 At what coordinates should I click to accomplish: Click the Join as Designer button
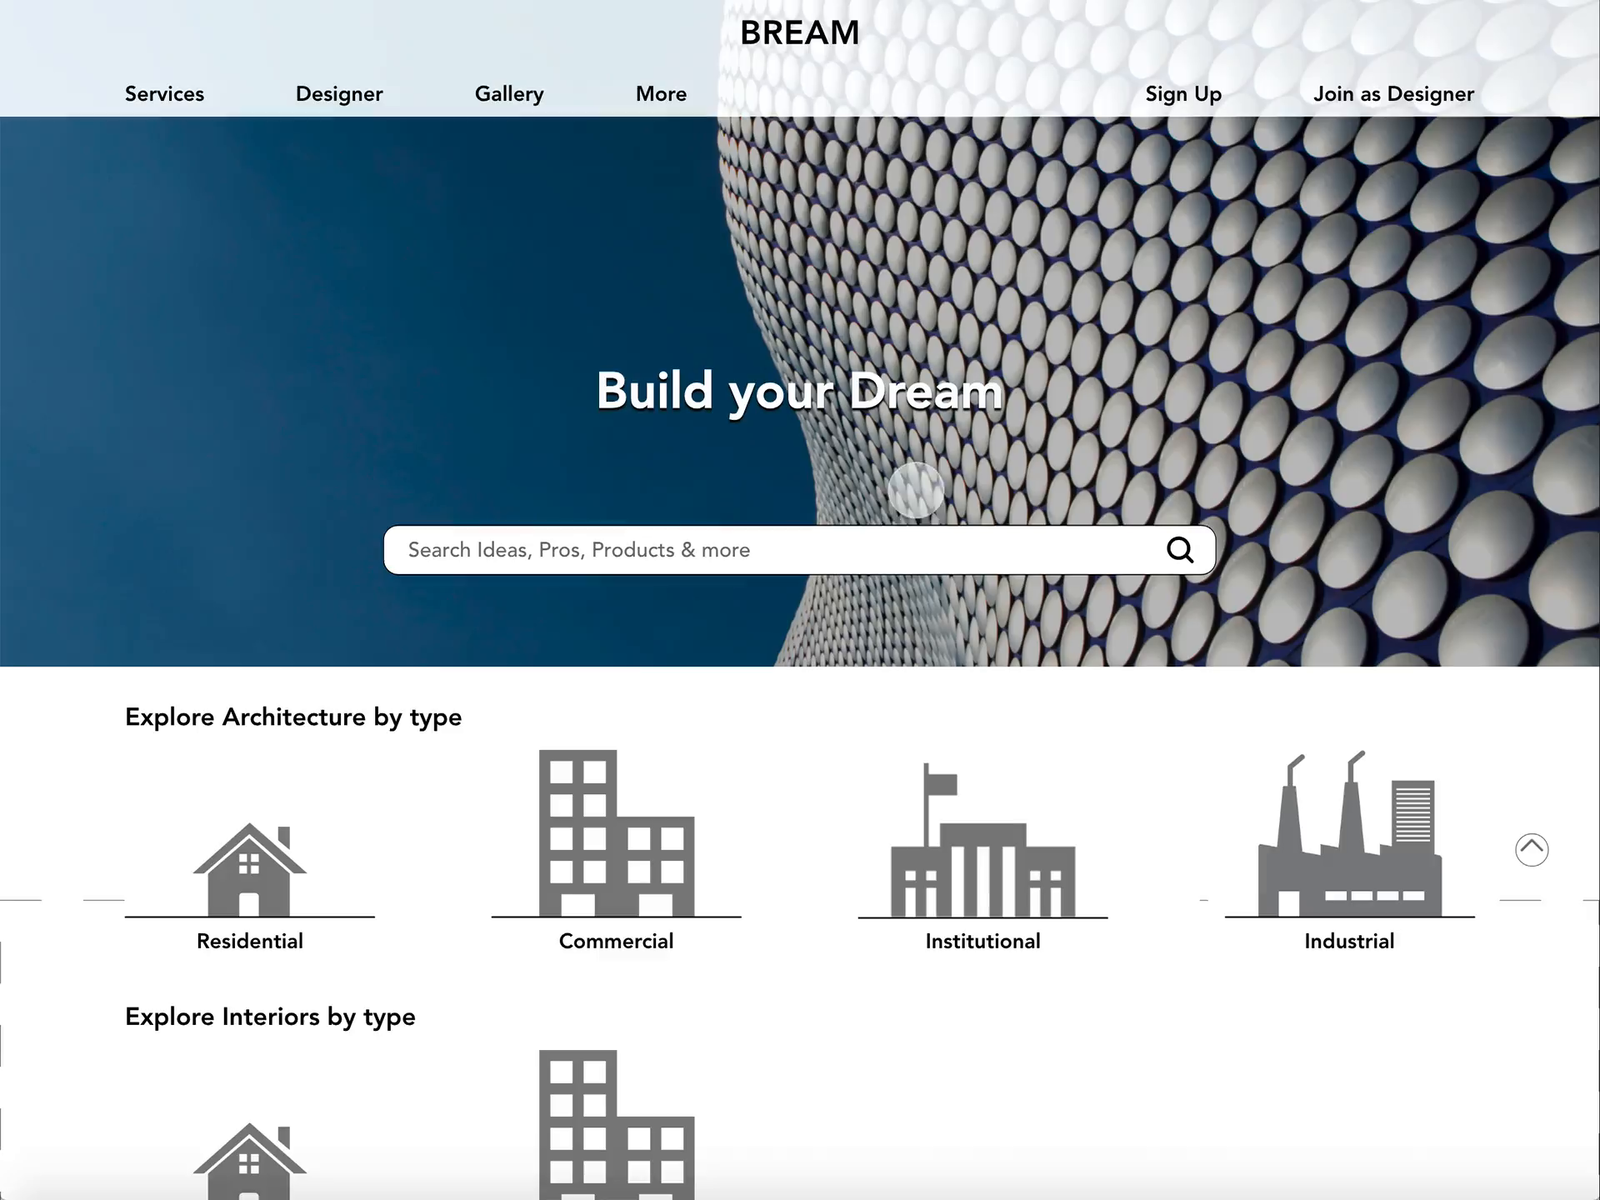pyautogui.click(x=1394, y=93)
